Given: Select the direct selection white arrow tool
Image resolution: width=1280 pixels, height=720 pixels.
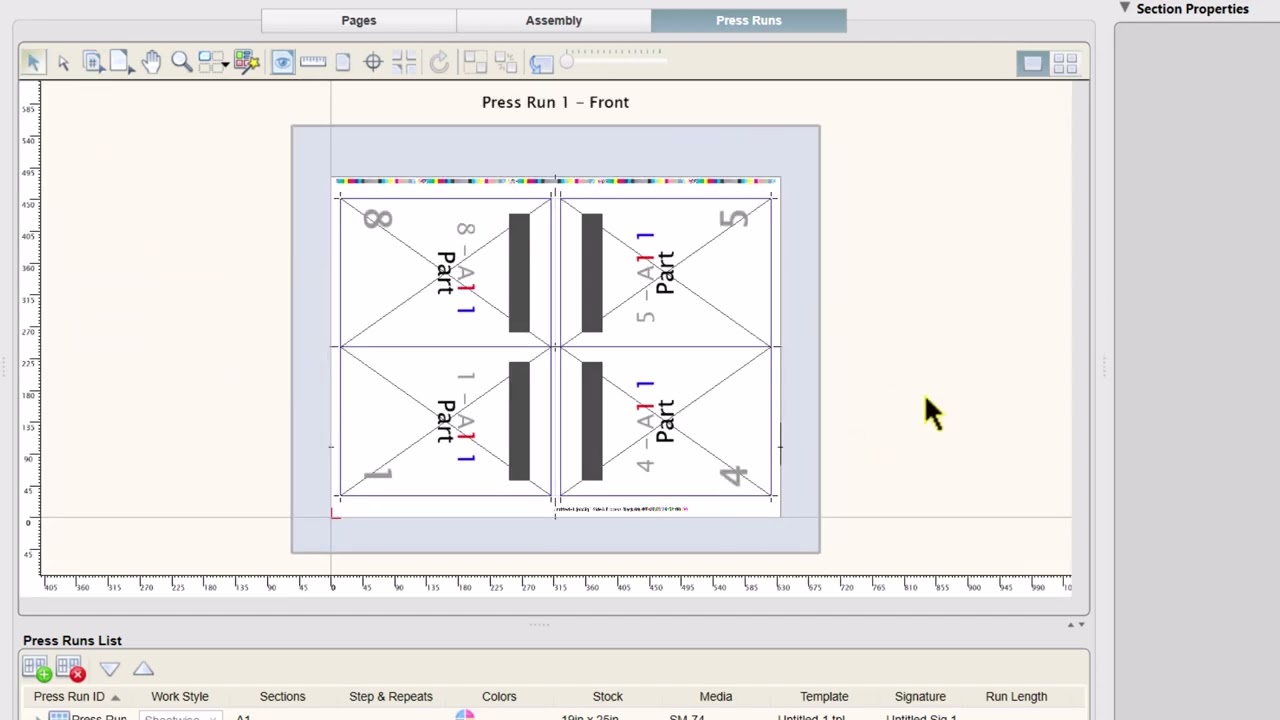Looking at the screenshot, I should (x=63, y=63).
